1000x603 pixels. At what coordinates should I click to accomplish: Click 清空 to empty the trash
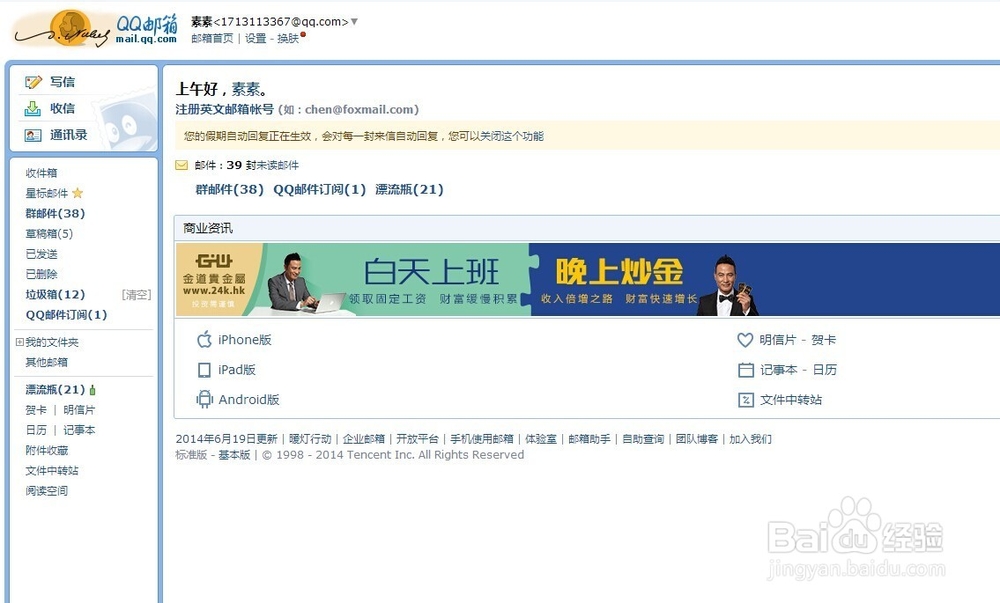tap(136, 294)
